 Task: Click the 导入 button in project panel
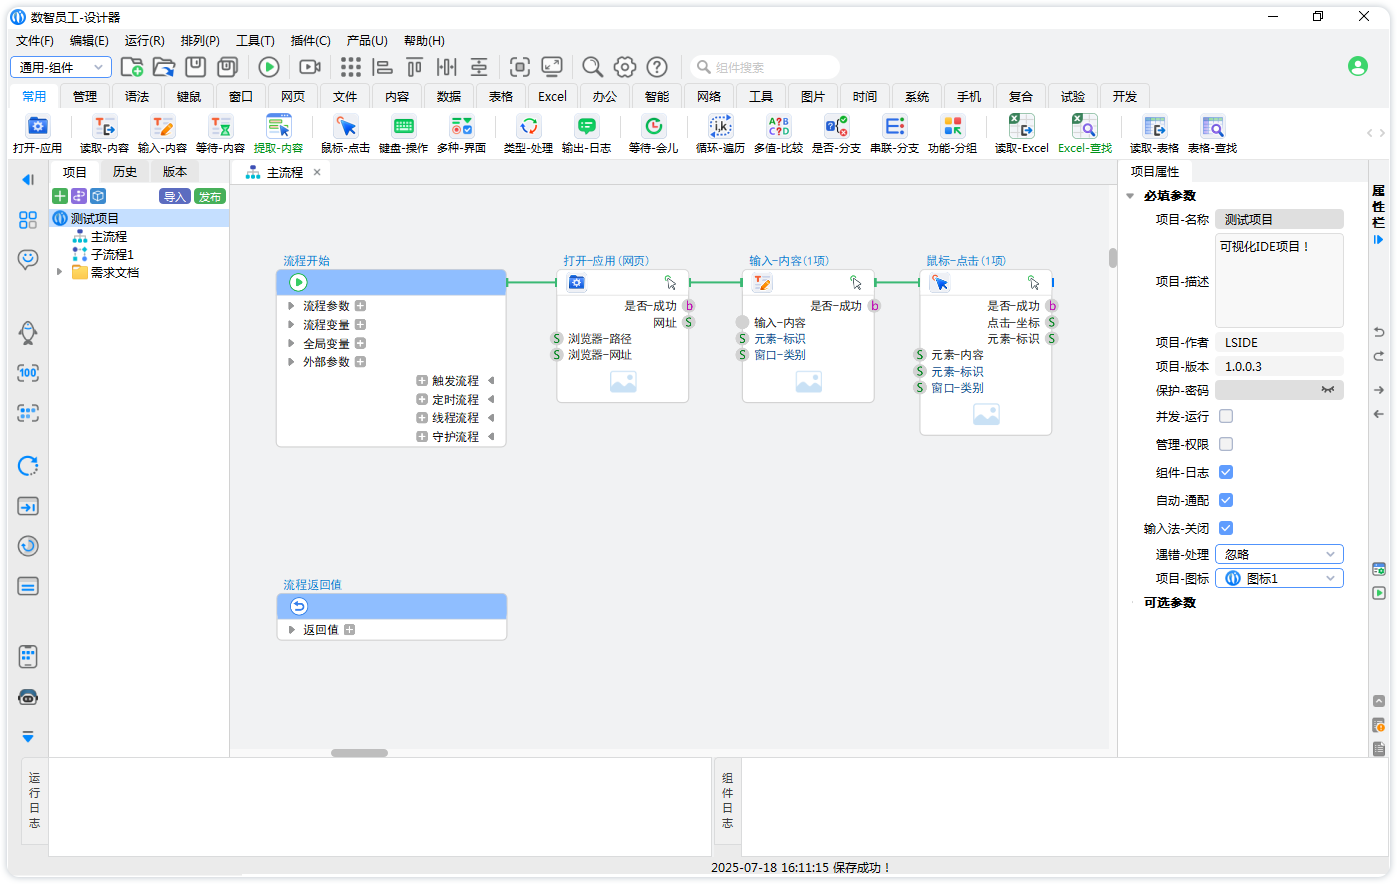pyautogui.click(x=175, y=196)
